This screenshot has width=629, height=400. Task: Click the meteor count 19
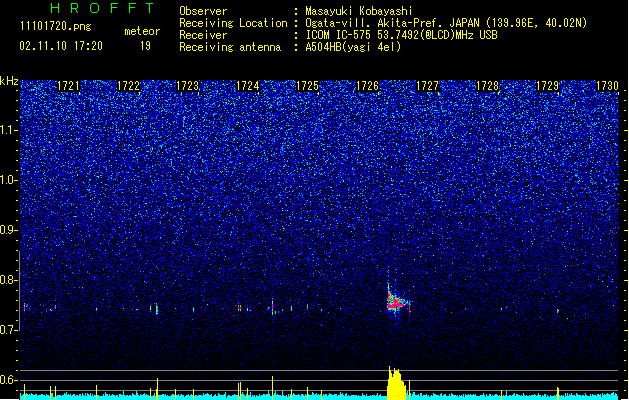tap(145, 46)
